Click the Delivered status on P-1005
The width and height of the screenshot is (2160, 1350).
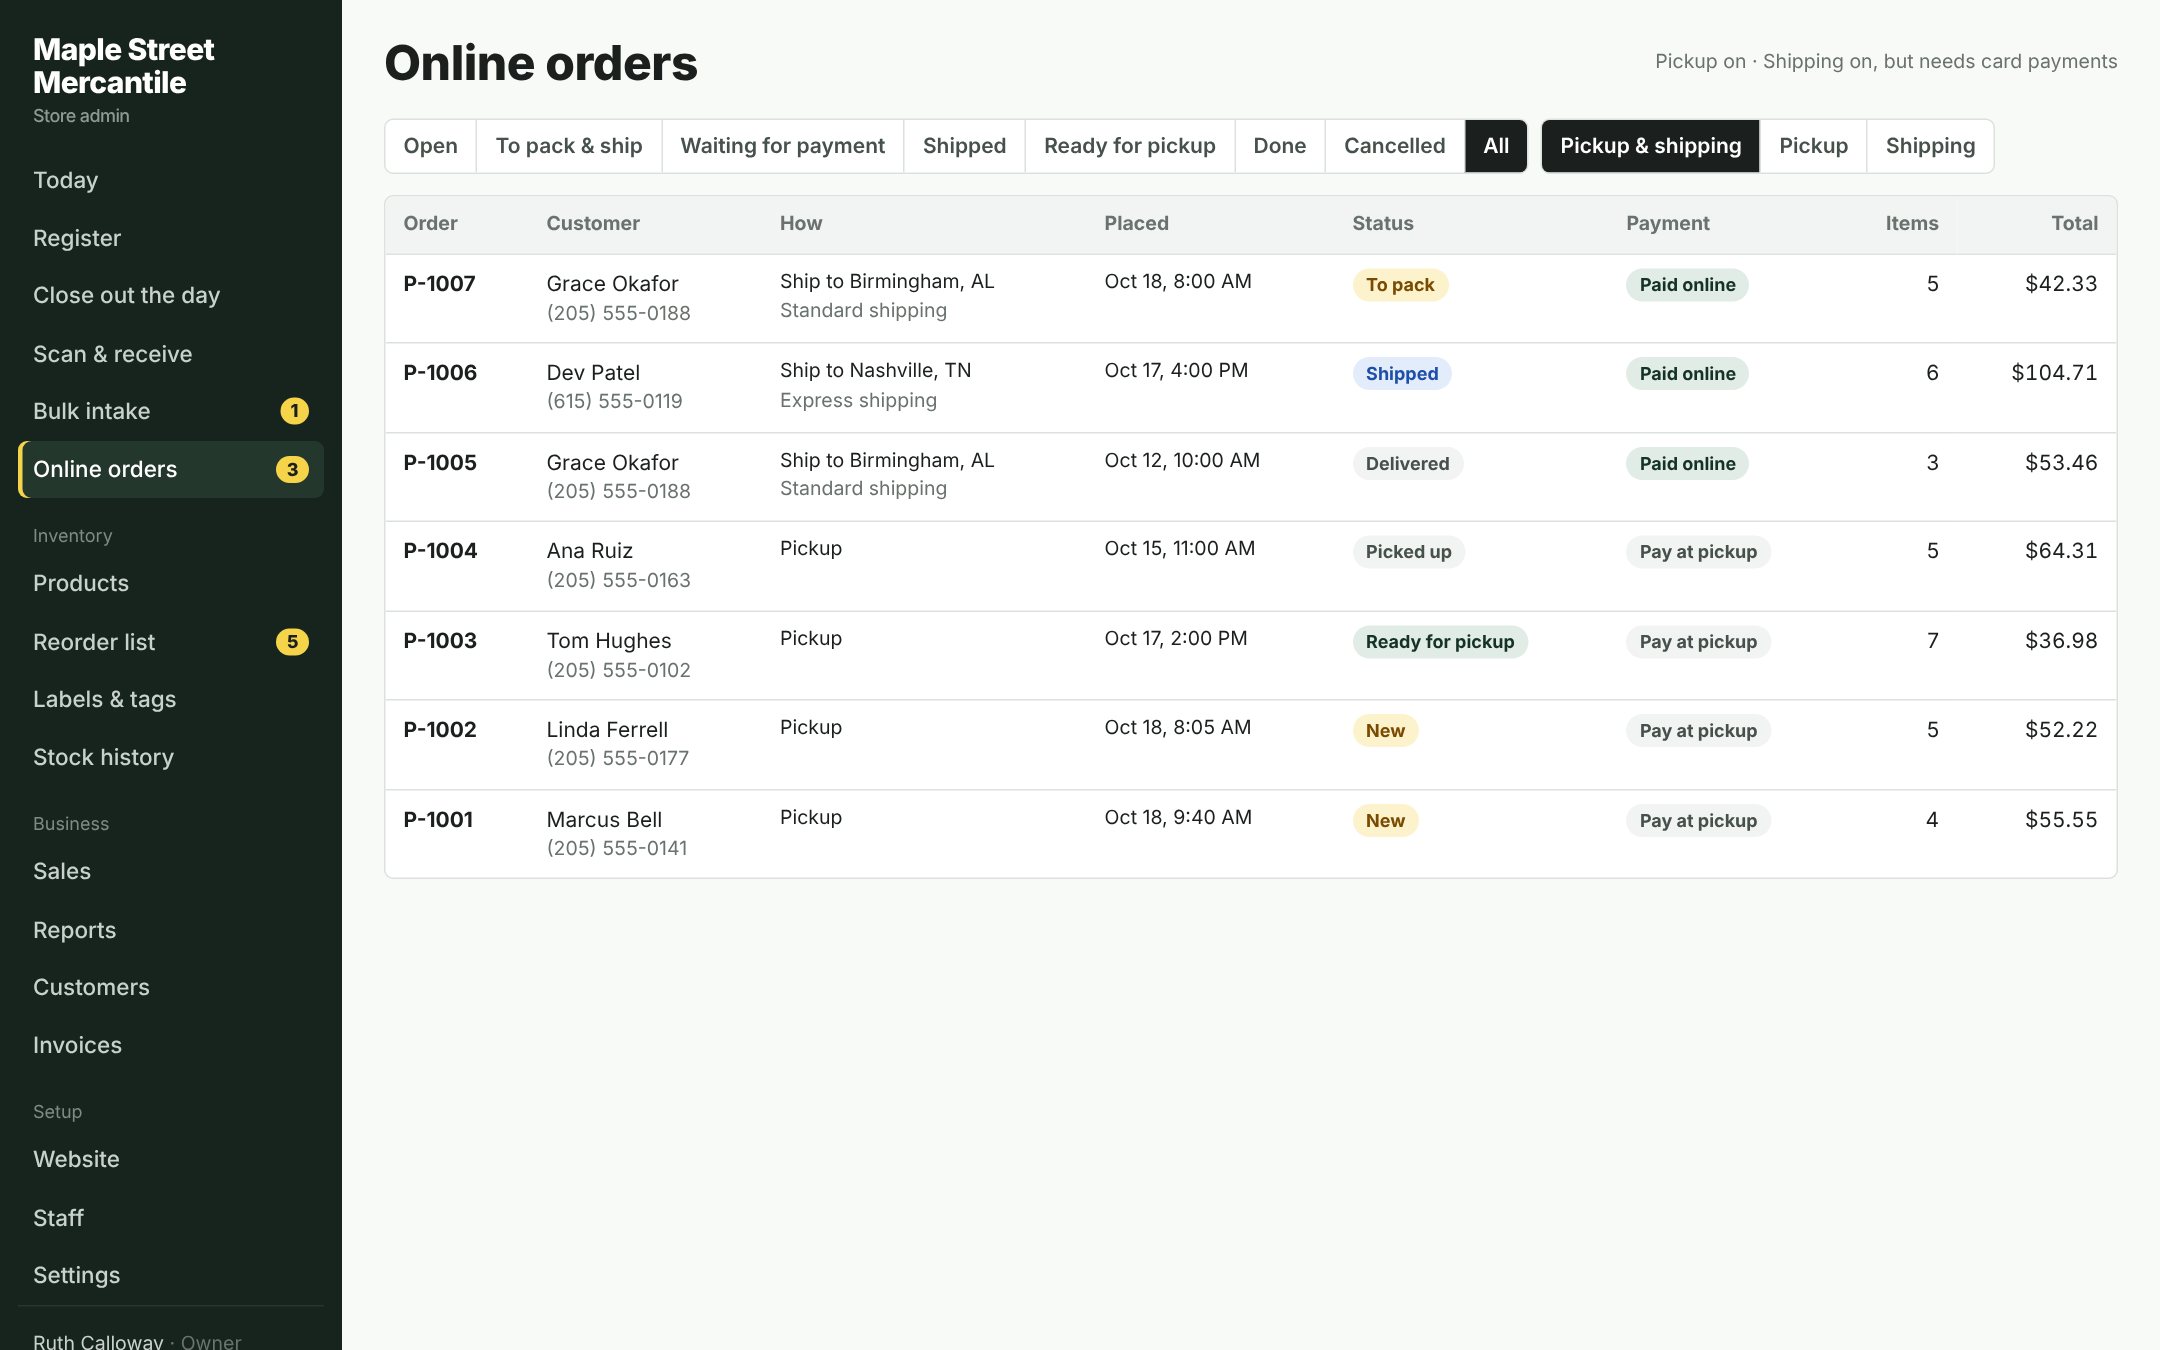(1407, 464)
